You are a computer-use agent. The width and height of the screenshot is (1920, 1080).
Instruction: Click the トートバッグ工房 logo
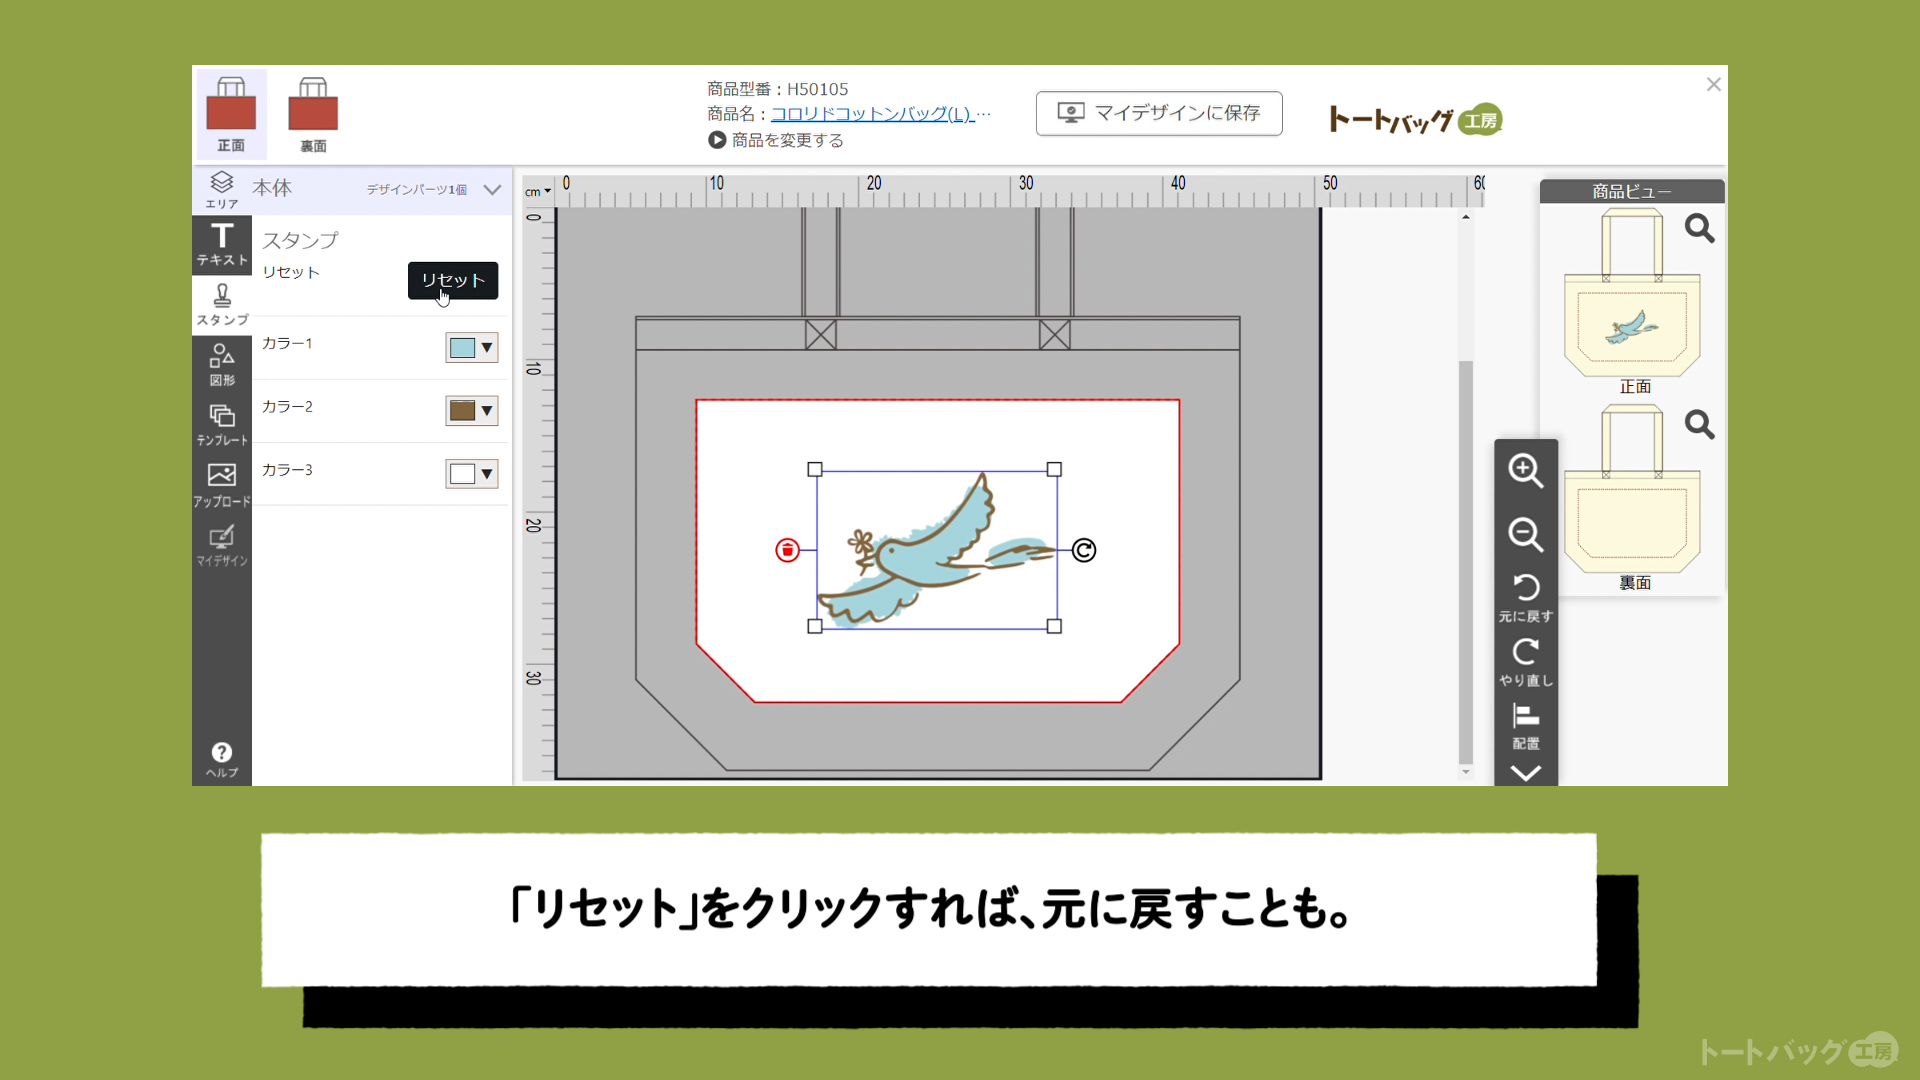(x=1415, y=120)
